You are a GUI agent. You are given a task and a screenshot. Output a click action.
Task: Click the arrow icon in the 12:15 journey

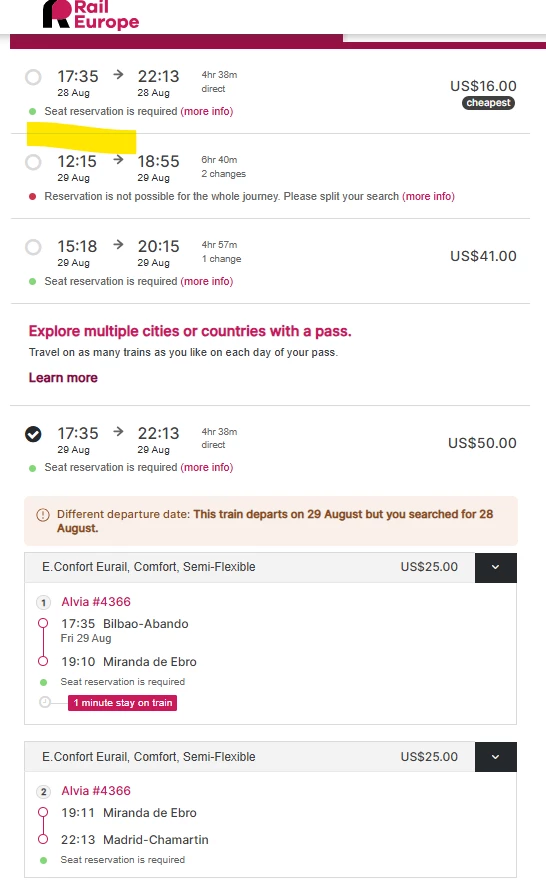(x=118, y=160)
